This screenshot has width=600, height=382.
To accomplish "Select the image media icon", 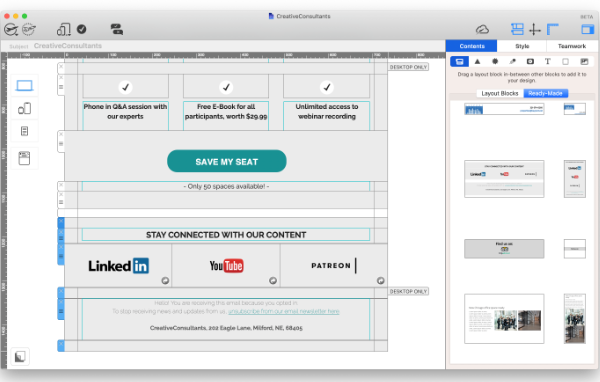I will coord(584,61).
